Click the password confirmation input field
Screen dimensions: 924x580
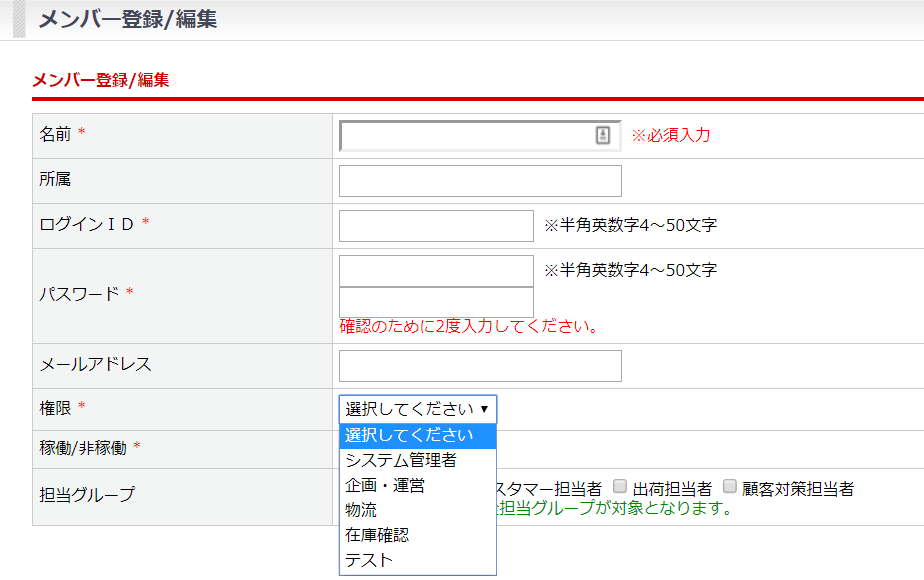(436, 302)
